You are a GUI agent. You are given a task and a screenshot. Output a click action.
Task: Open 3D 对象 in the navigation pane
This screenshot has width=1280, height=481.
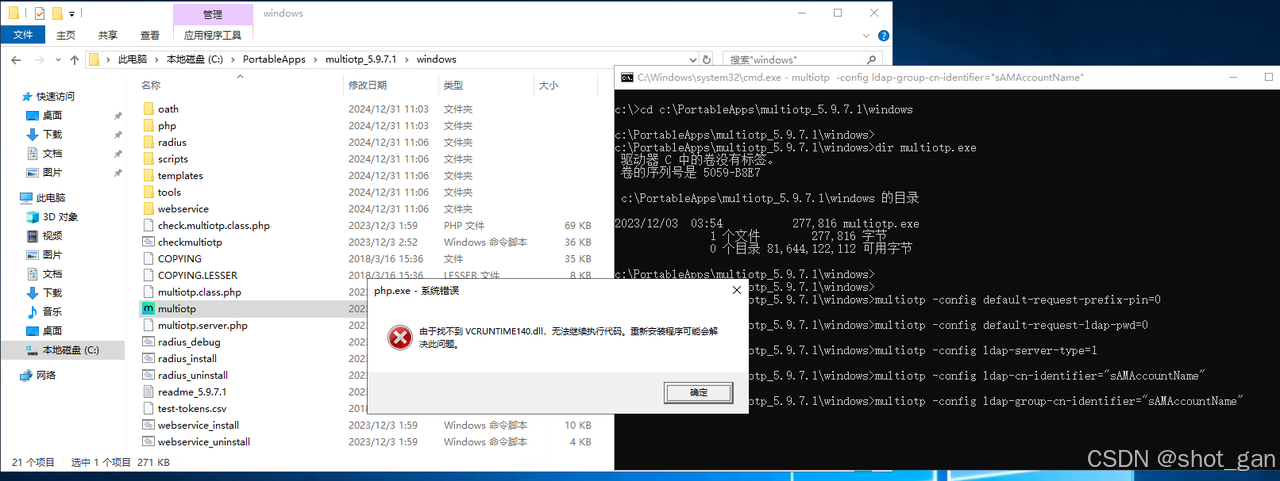click(x=60, y=217)
